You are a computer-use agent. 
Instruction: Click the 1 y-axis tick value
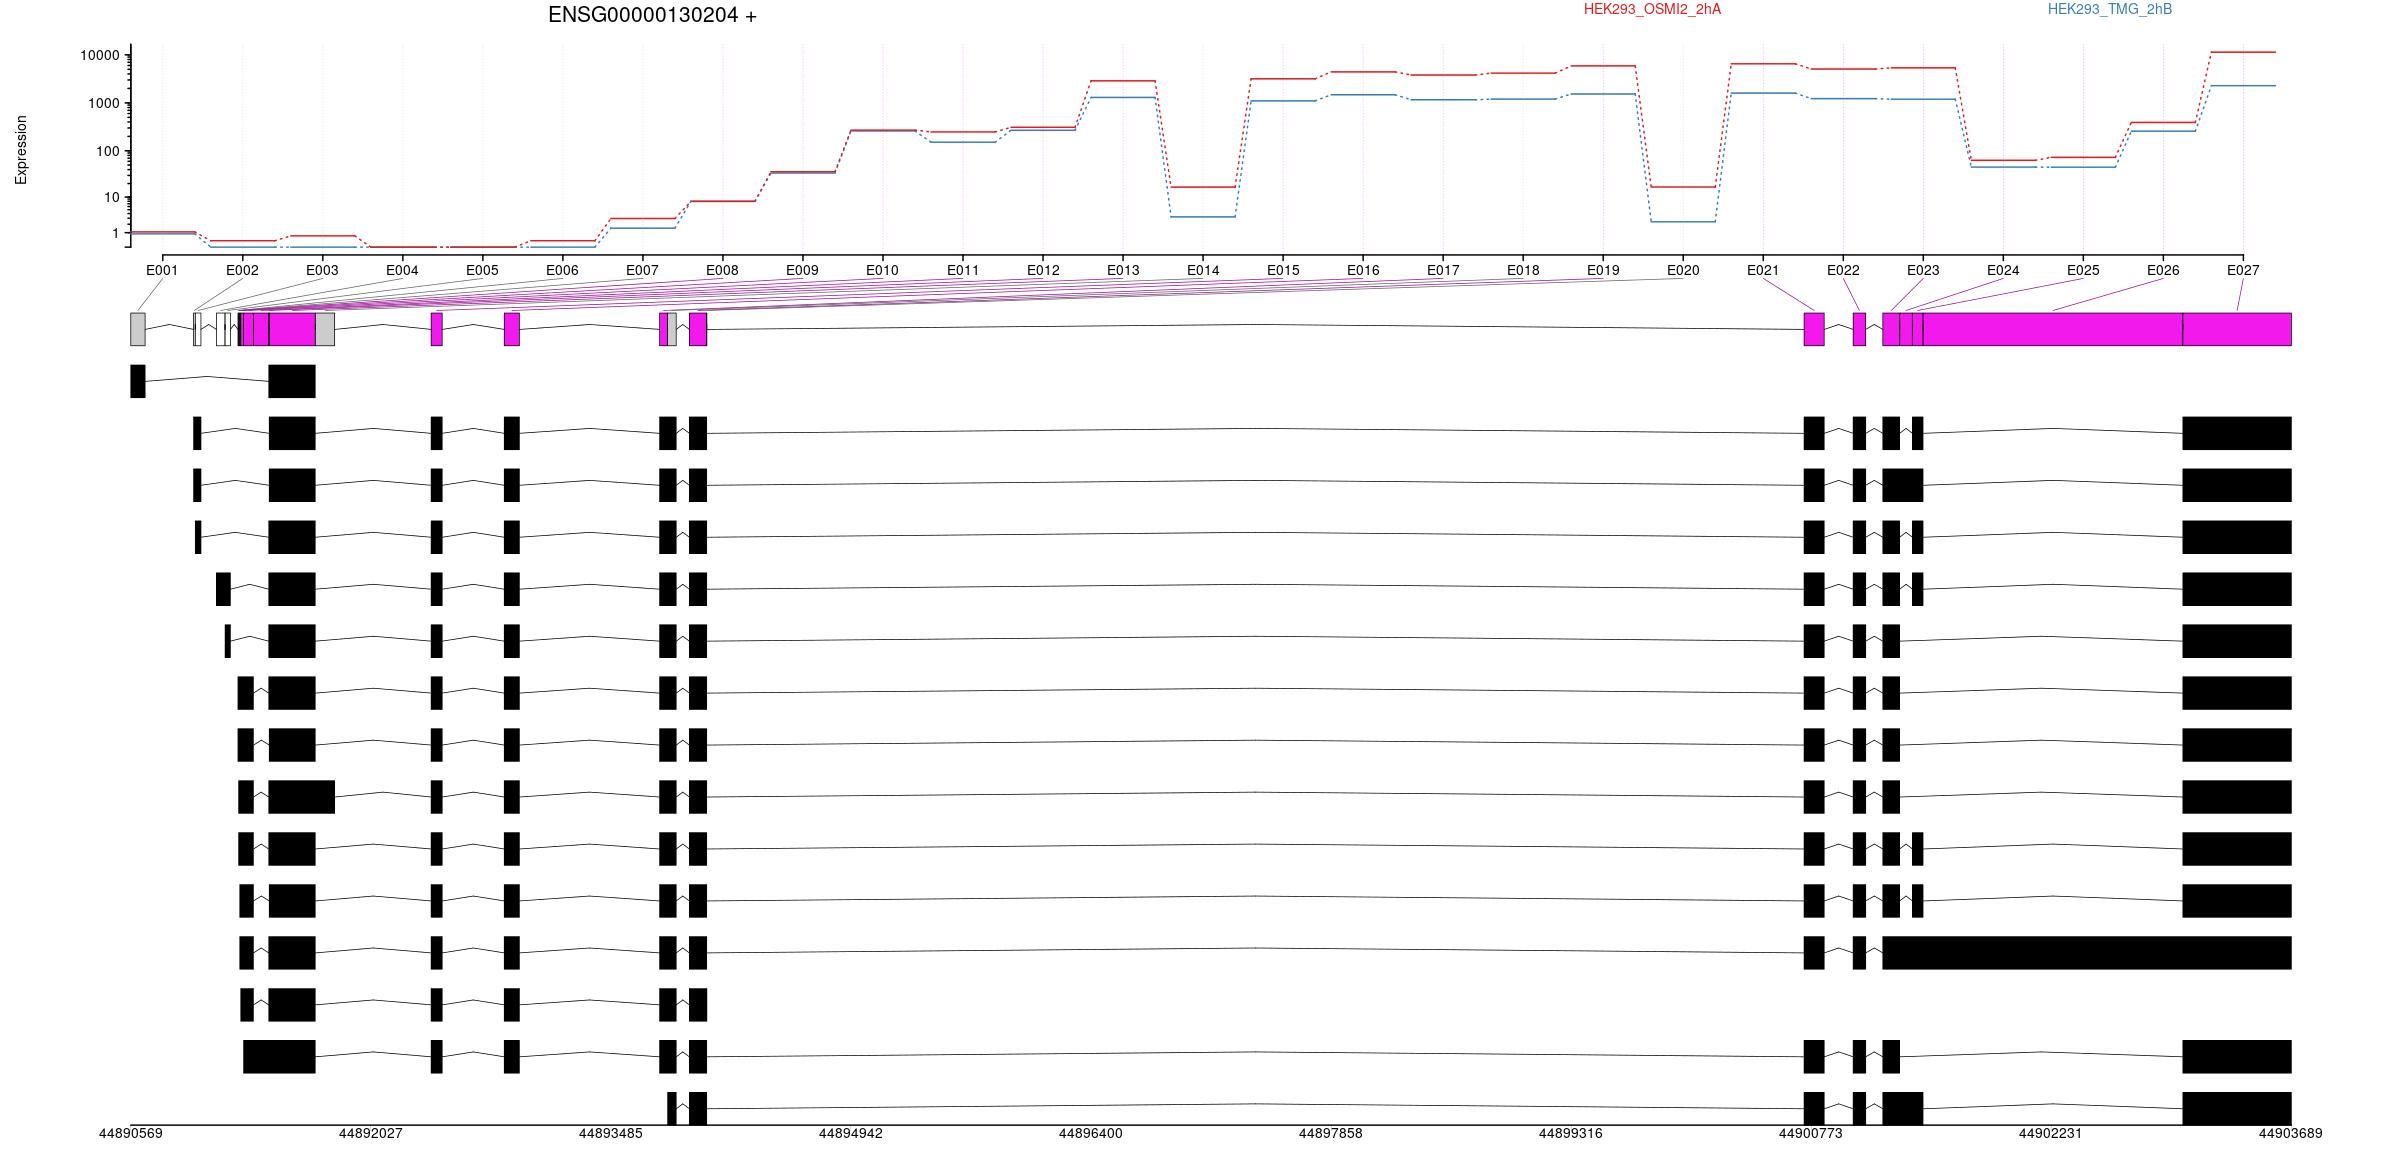coord(116,233)
